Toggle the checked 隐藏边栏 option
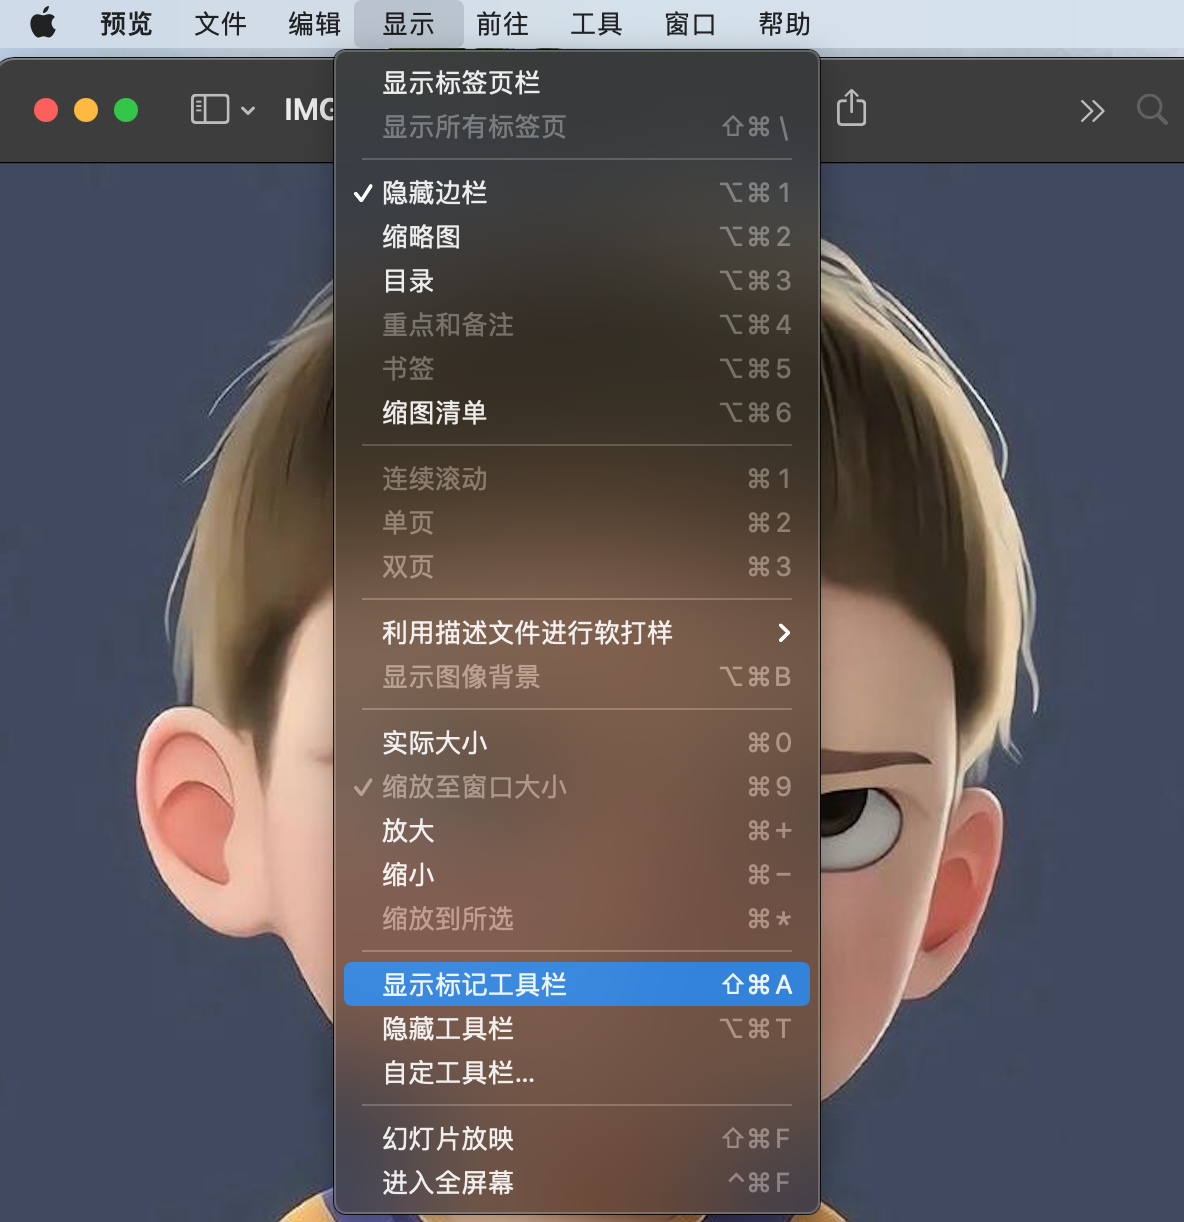 coord(577,193)
